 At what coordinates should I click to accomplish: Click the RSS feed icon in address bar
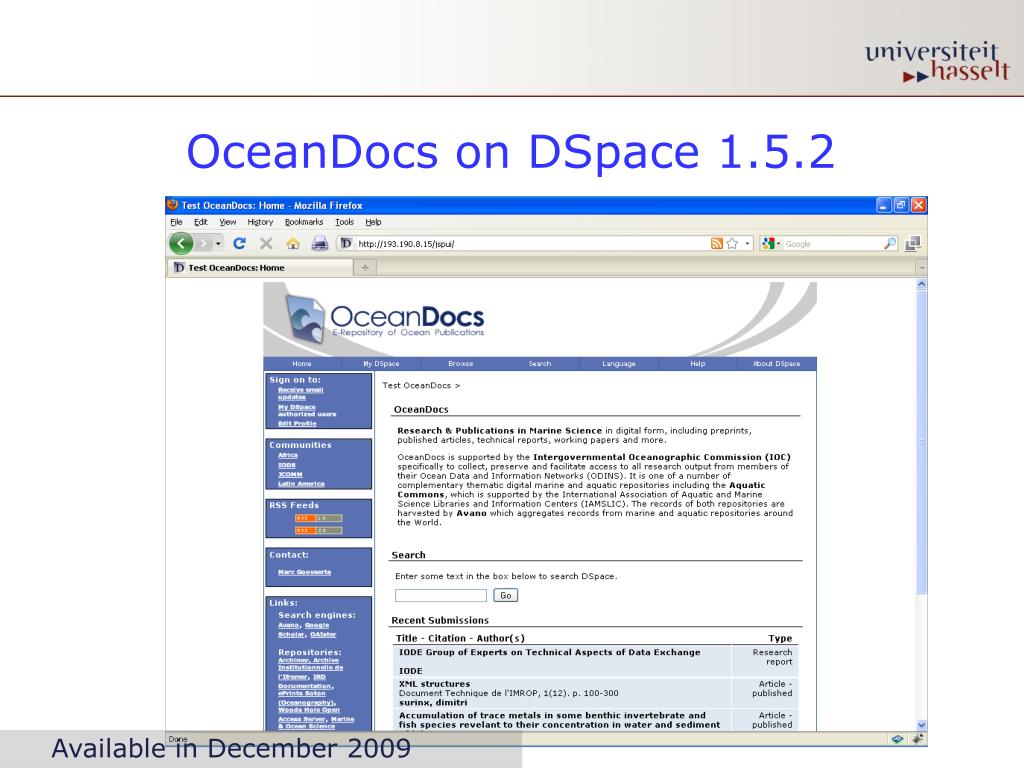point(716,244)
